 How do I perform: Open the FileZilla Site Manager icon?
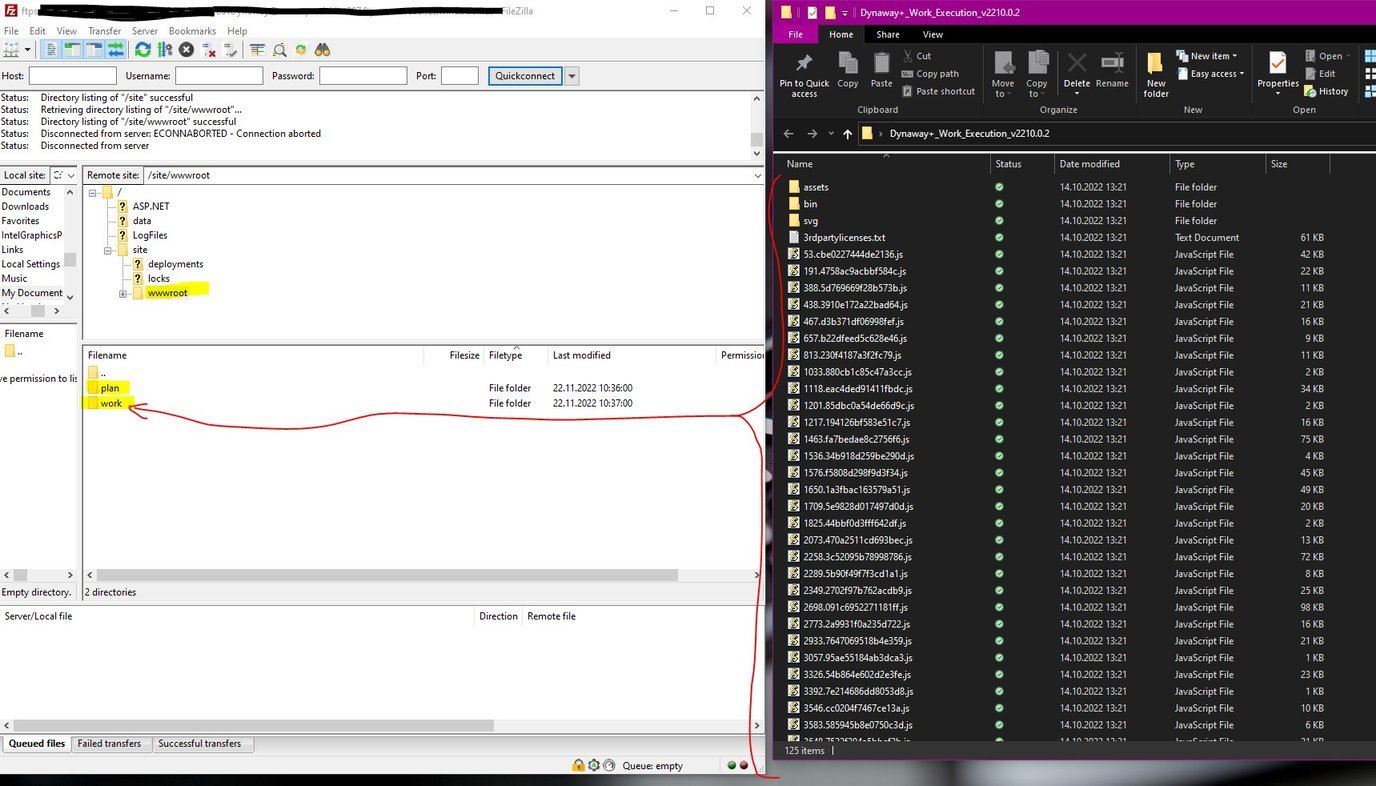point(12,50)
